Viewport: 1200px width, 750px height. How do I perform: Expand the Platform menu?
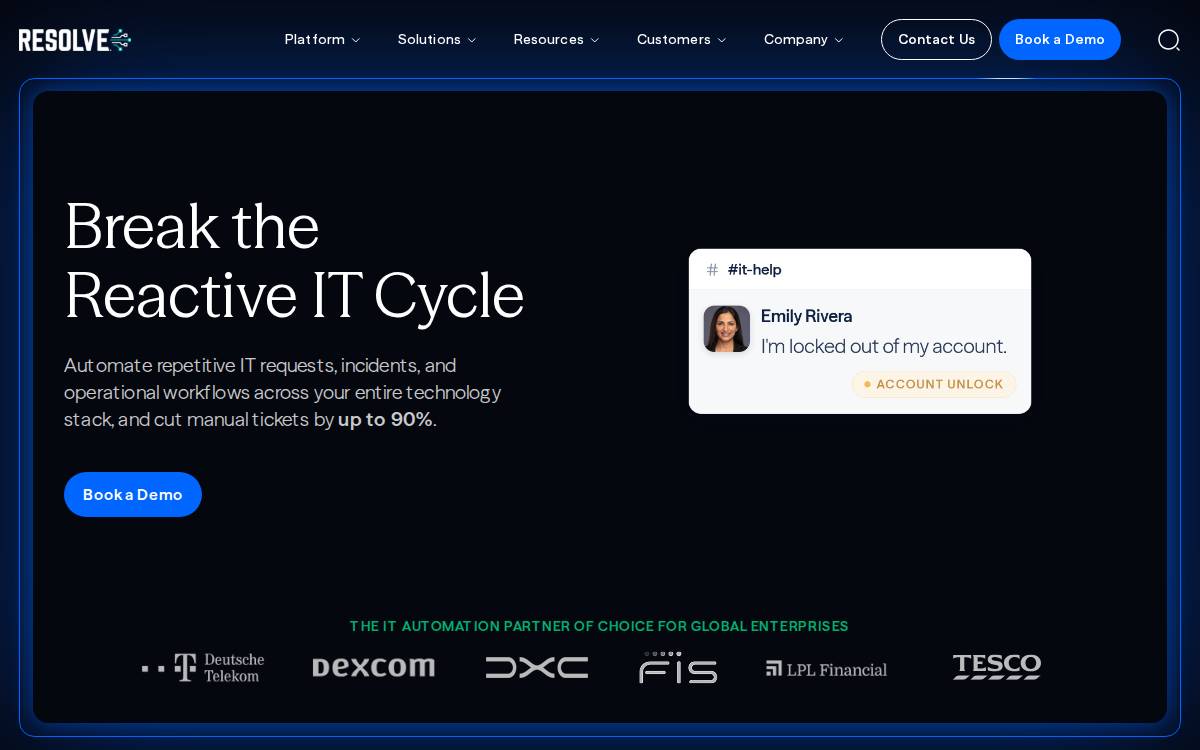pos(322,40)
